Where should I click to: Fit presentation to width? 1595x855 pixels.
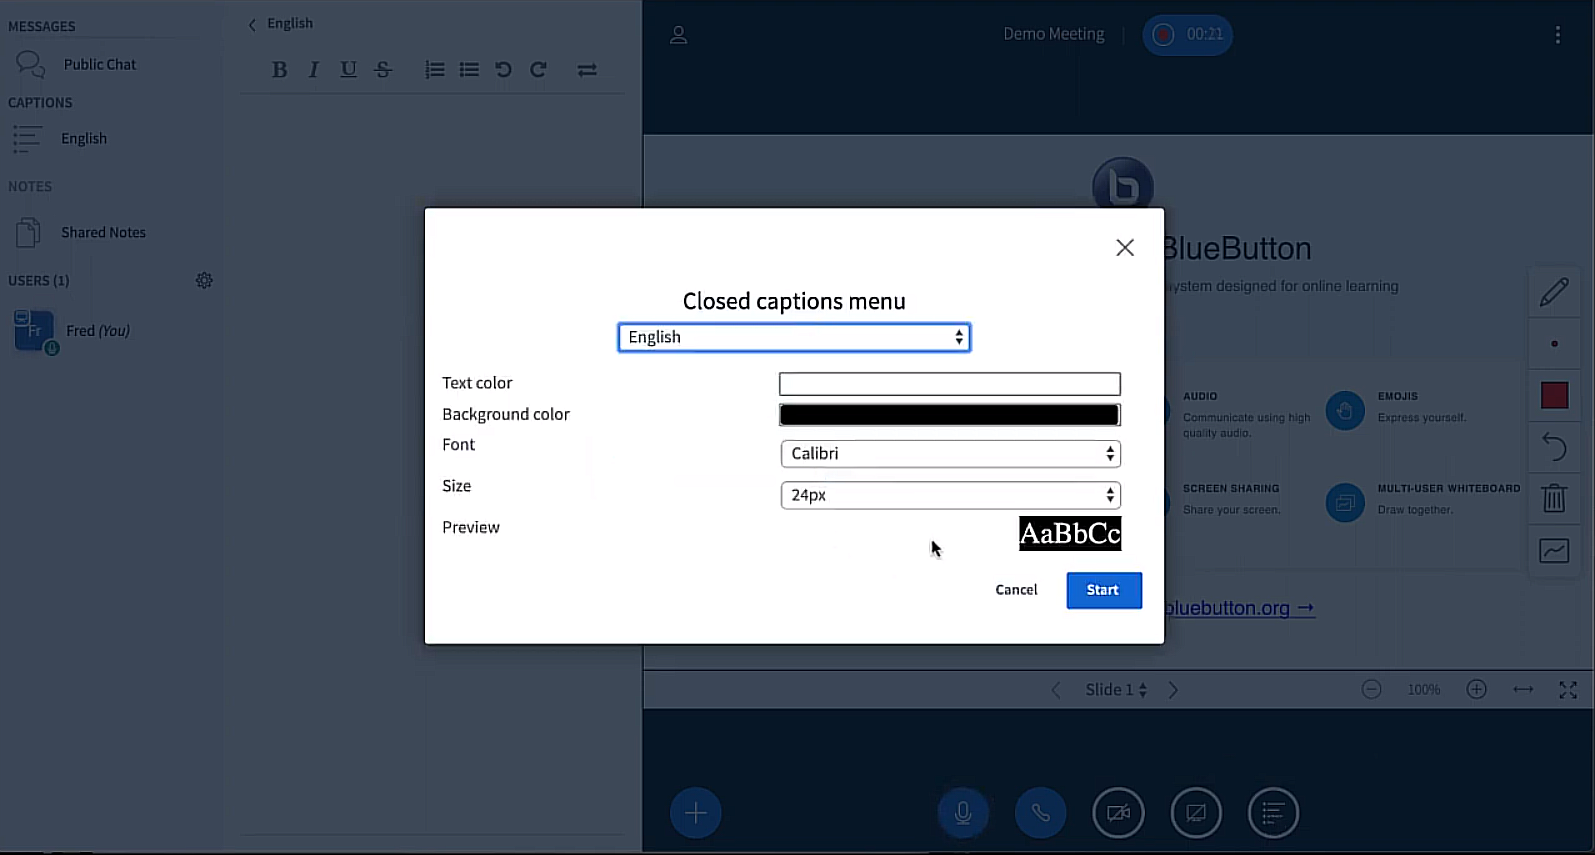[1523, 690]
